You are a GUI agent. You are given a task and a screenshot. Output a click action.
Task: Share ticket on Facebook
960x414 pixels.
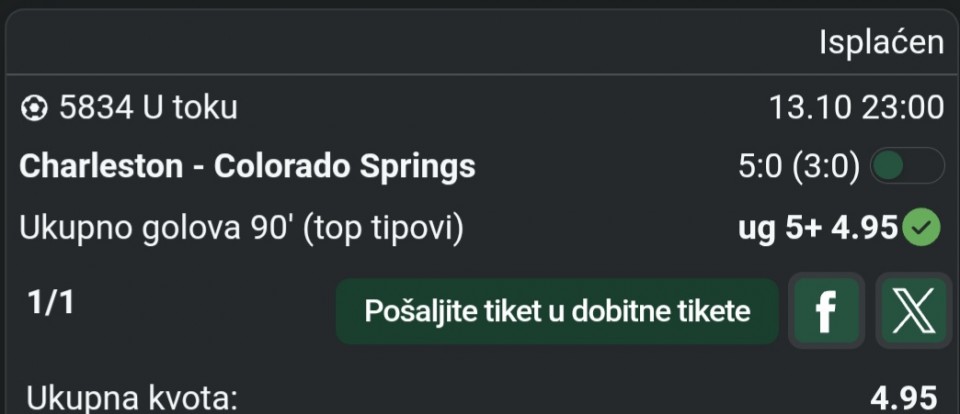coord(825,311)
